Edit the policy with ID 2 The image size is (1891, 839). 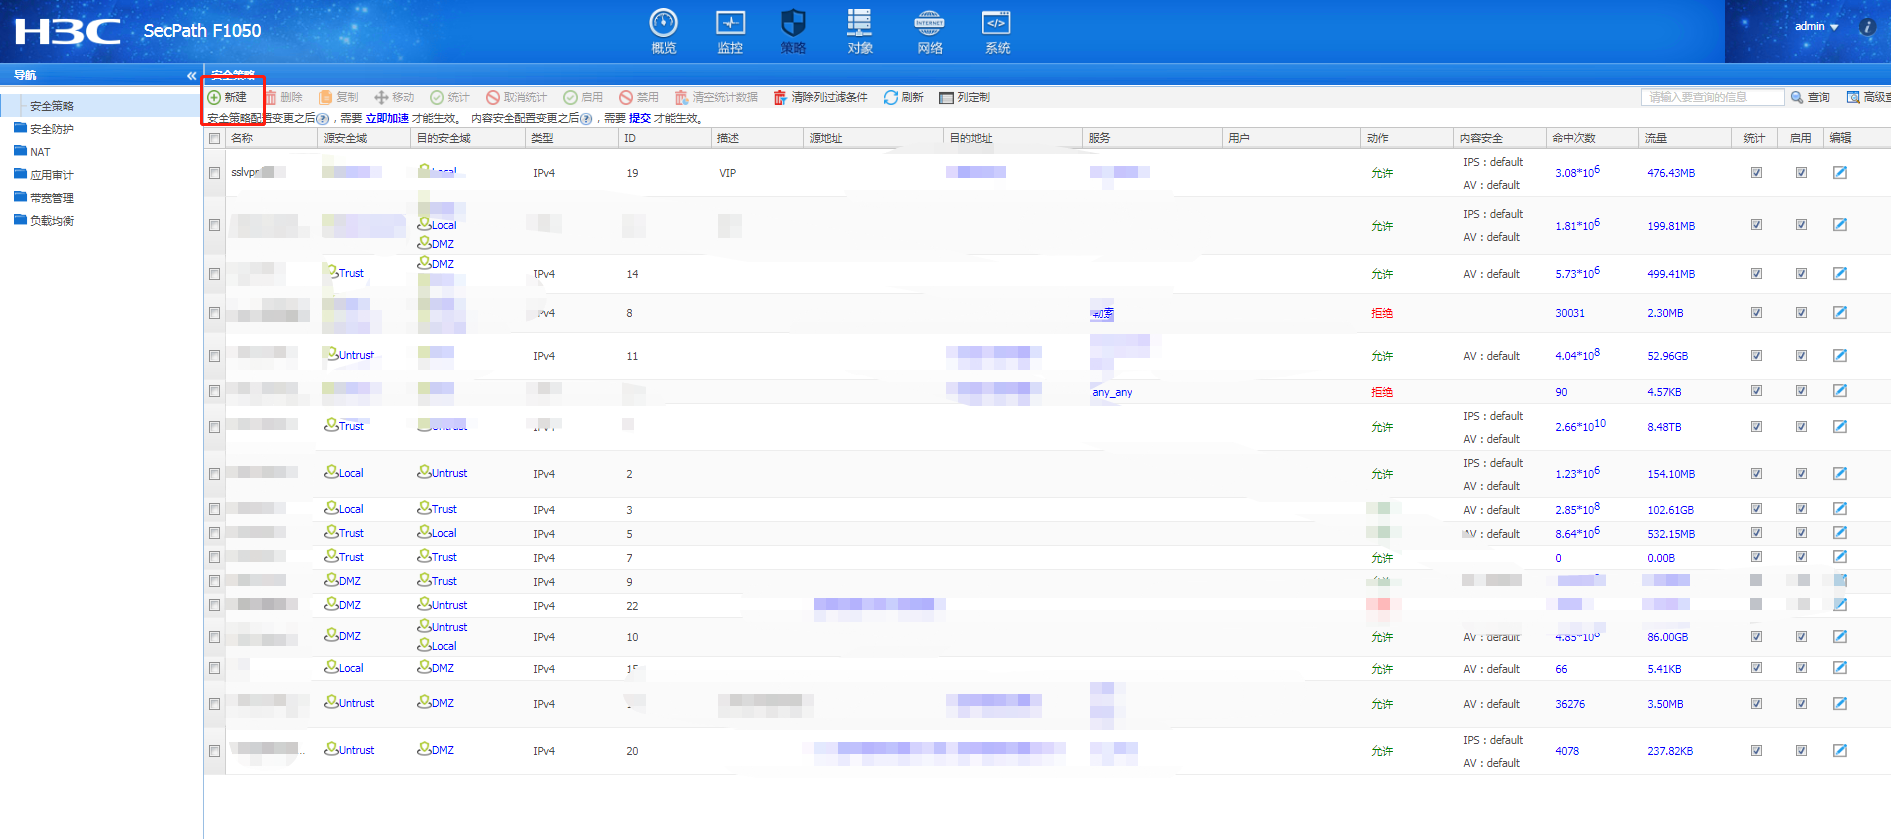pyautogui.click(x=1840, y=474)
